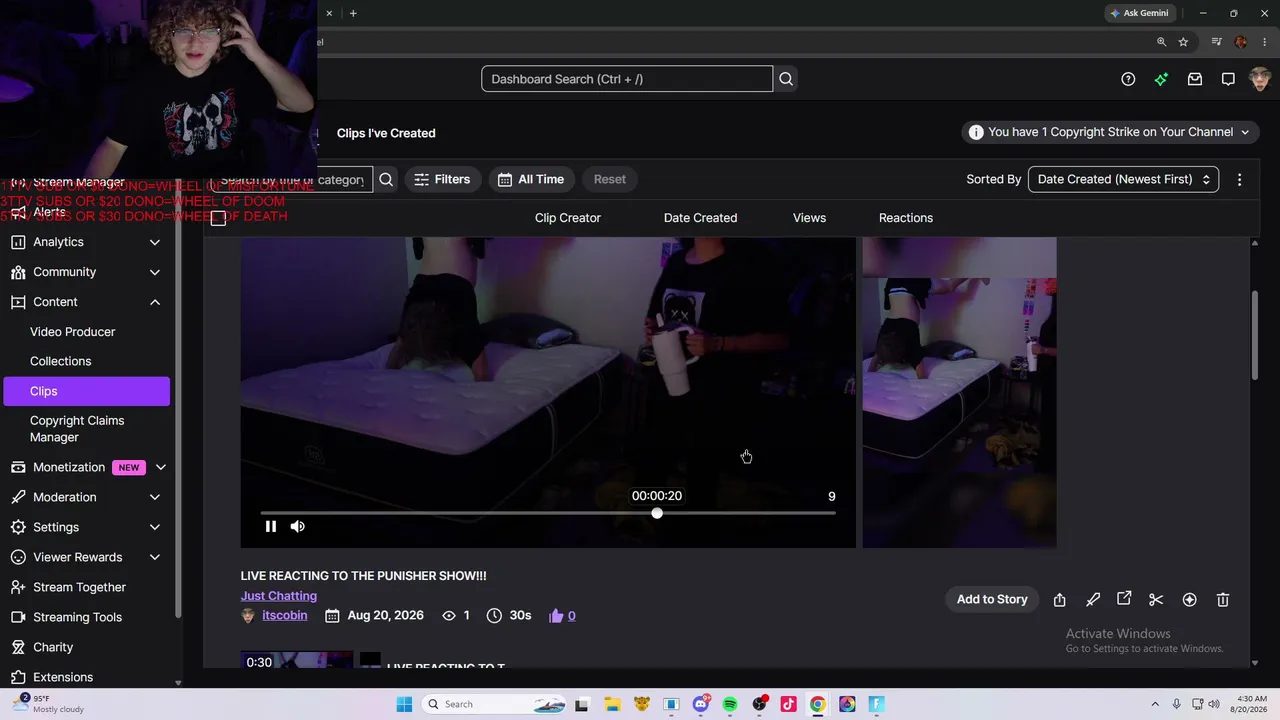Expand the Settings sidebar section
This screenshot has height=720, width=1280.
tap(155, 527)
